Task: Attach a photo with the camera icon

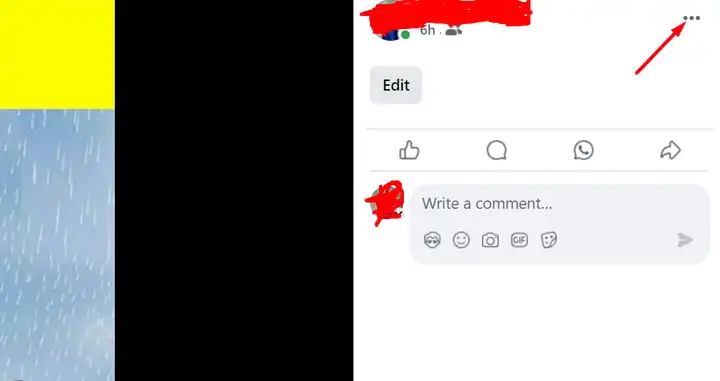Action: 490,240
